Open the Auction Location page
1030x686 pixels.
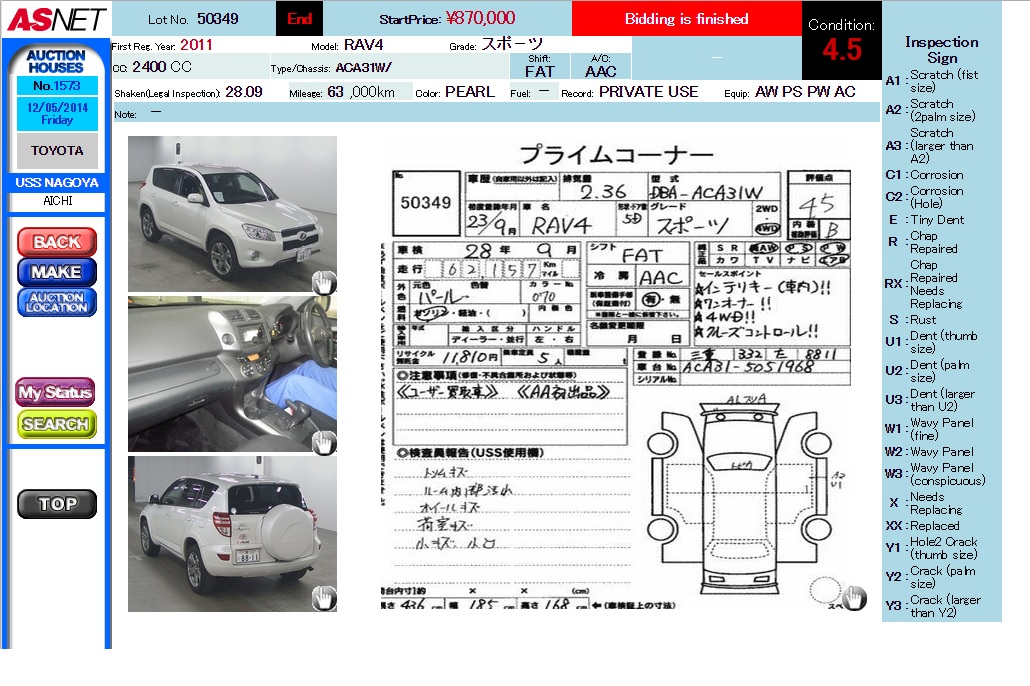(x=57, y=303)
